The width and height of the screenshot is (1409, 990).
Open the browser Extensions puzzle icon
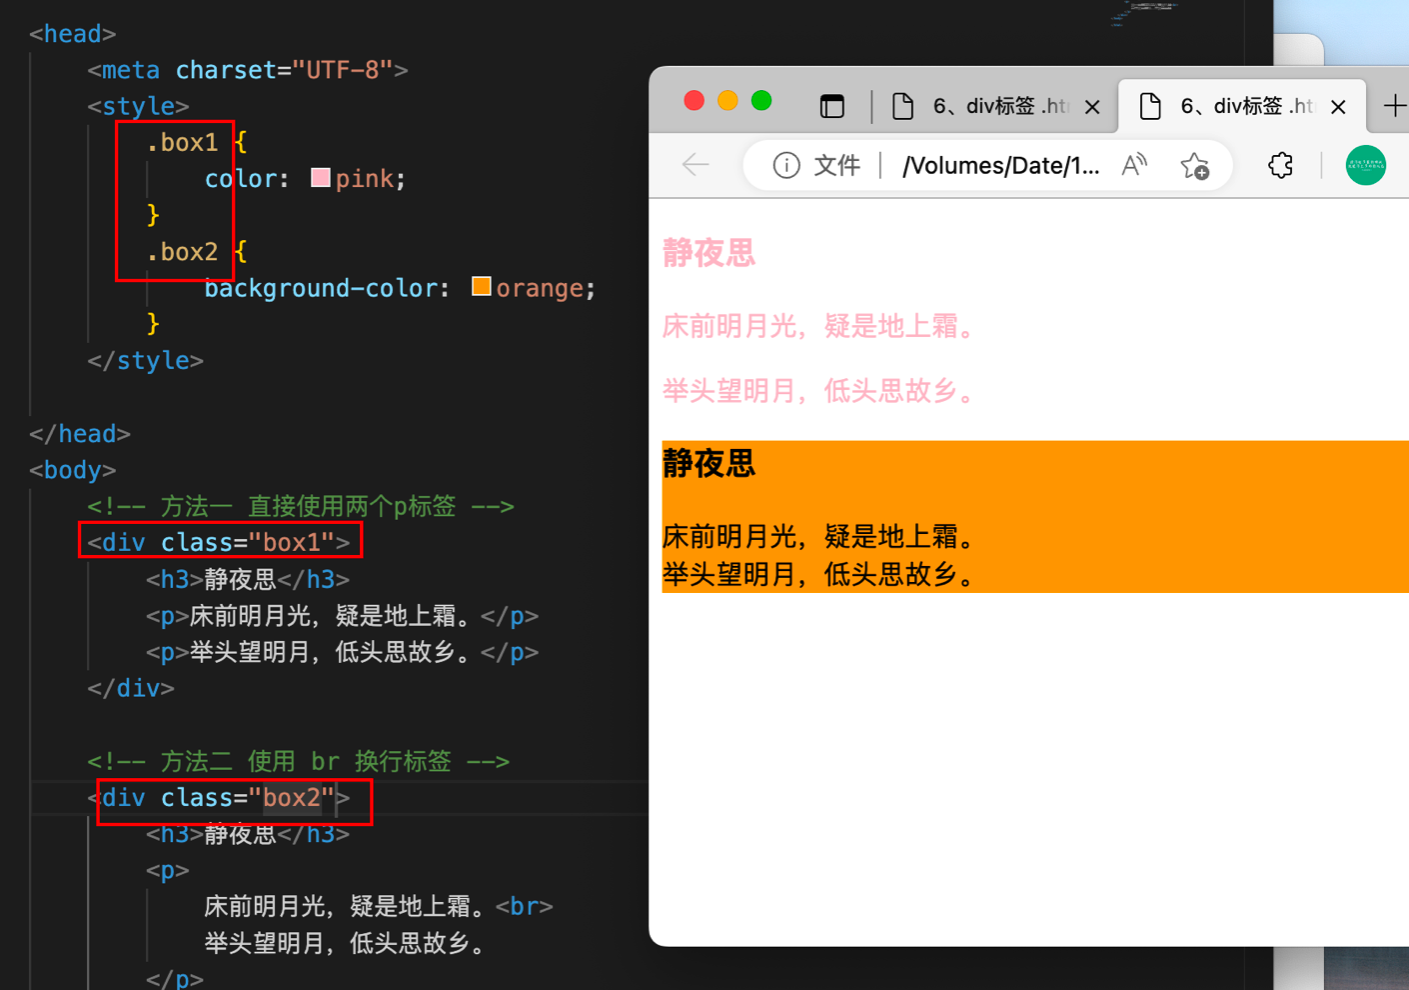tap(1281, 165)
